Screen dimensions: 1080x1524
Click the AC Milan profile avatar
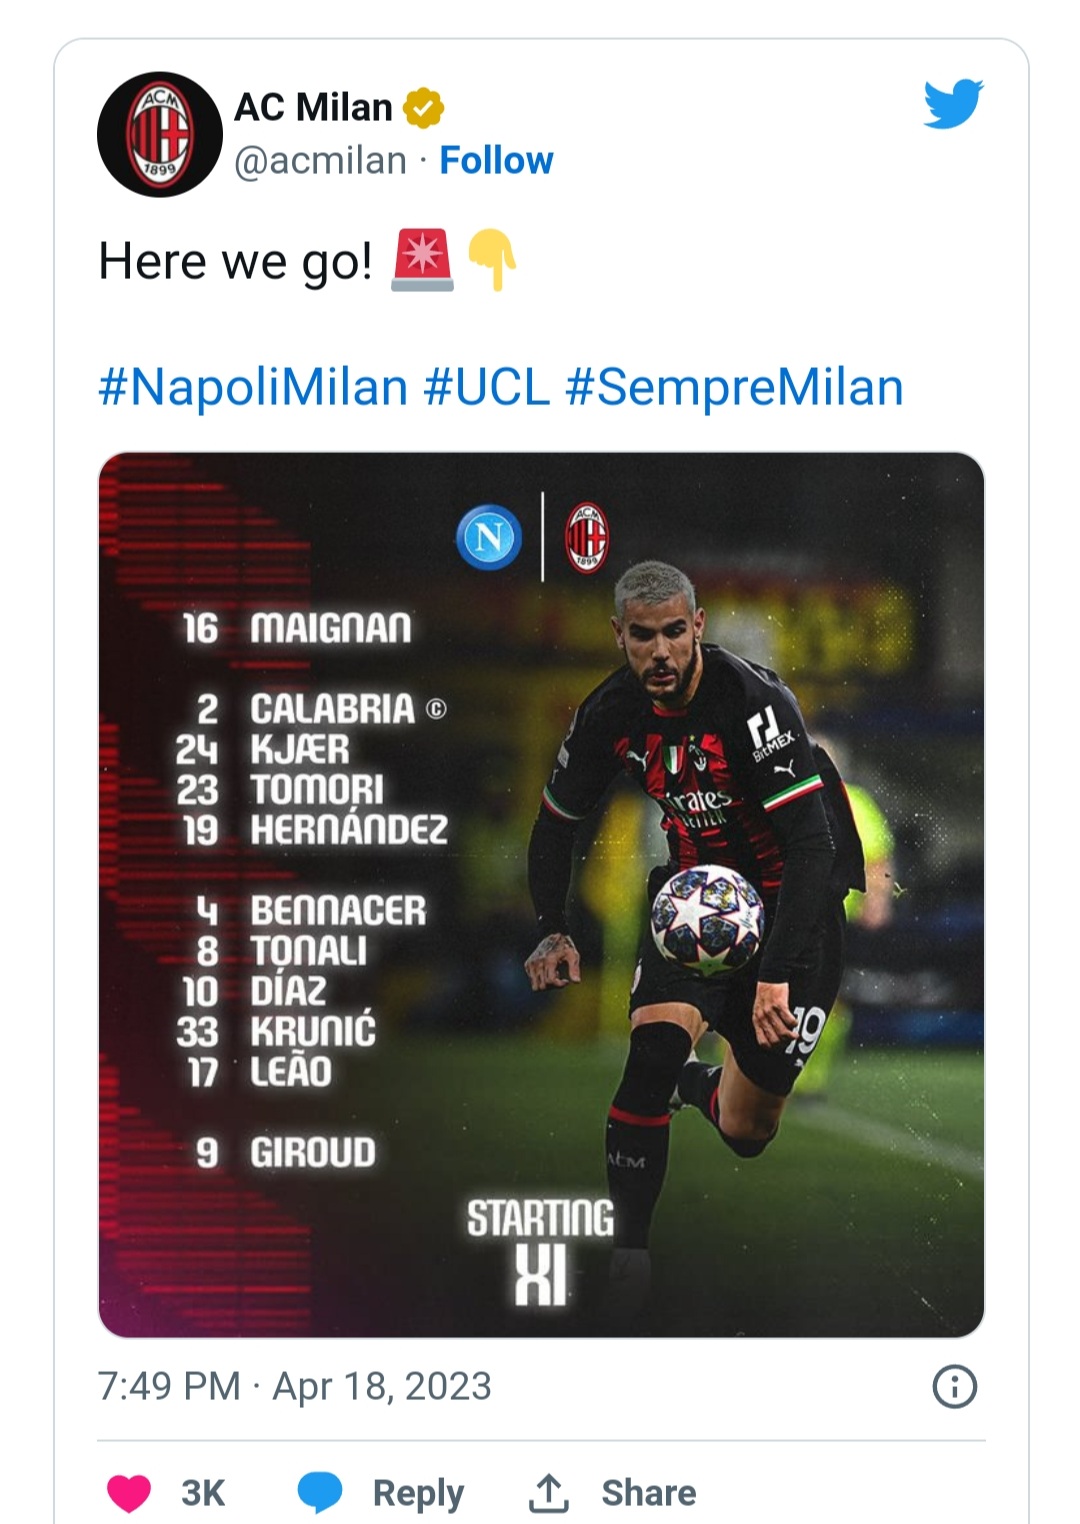point(159,134)
